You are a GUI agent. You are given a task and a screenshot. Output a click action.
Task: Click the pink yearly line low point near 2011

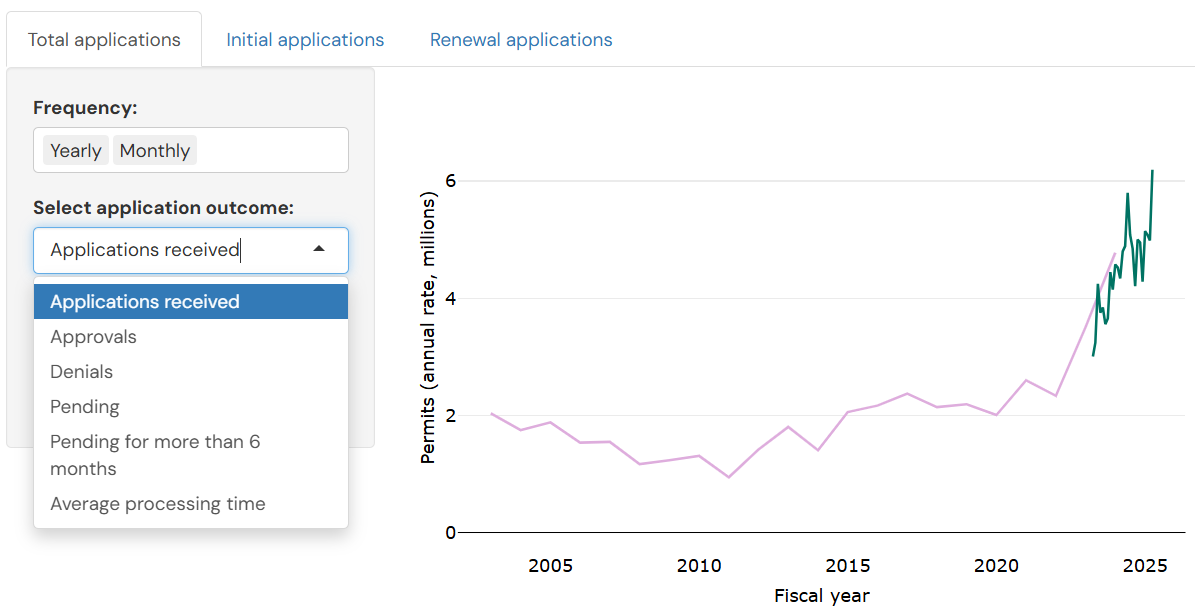click(x=728, y=477)
